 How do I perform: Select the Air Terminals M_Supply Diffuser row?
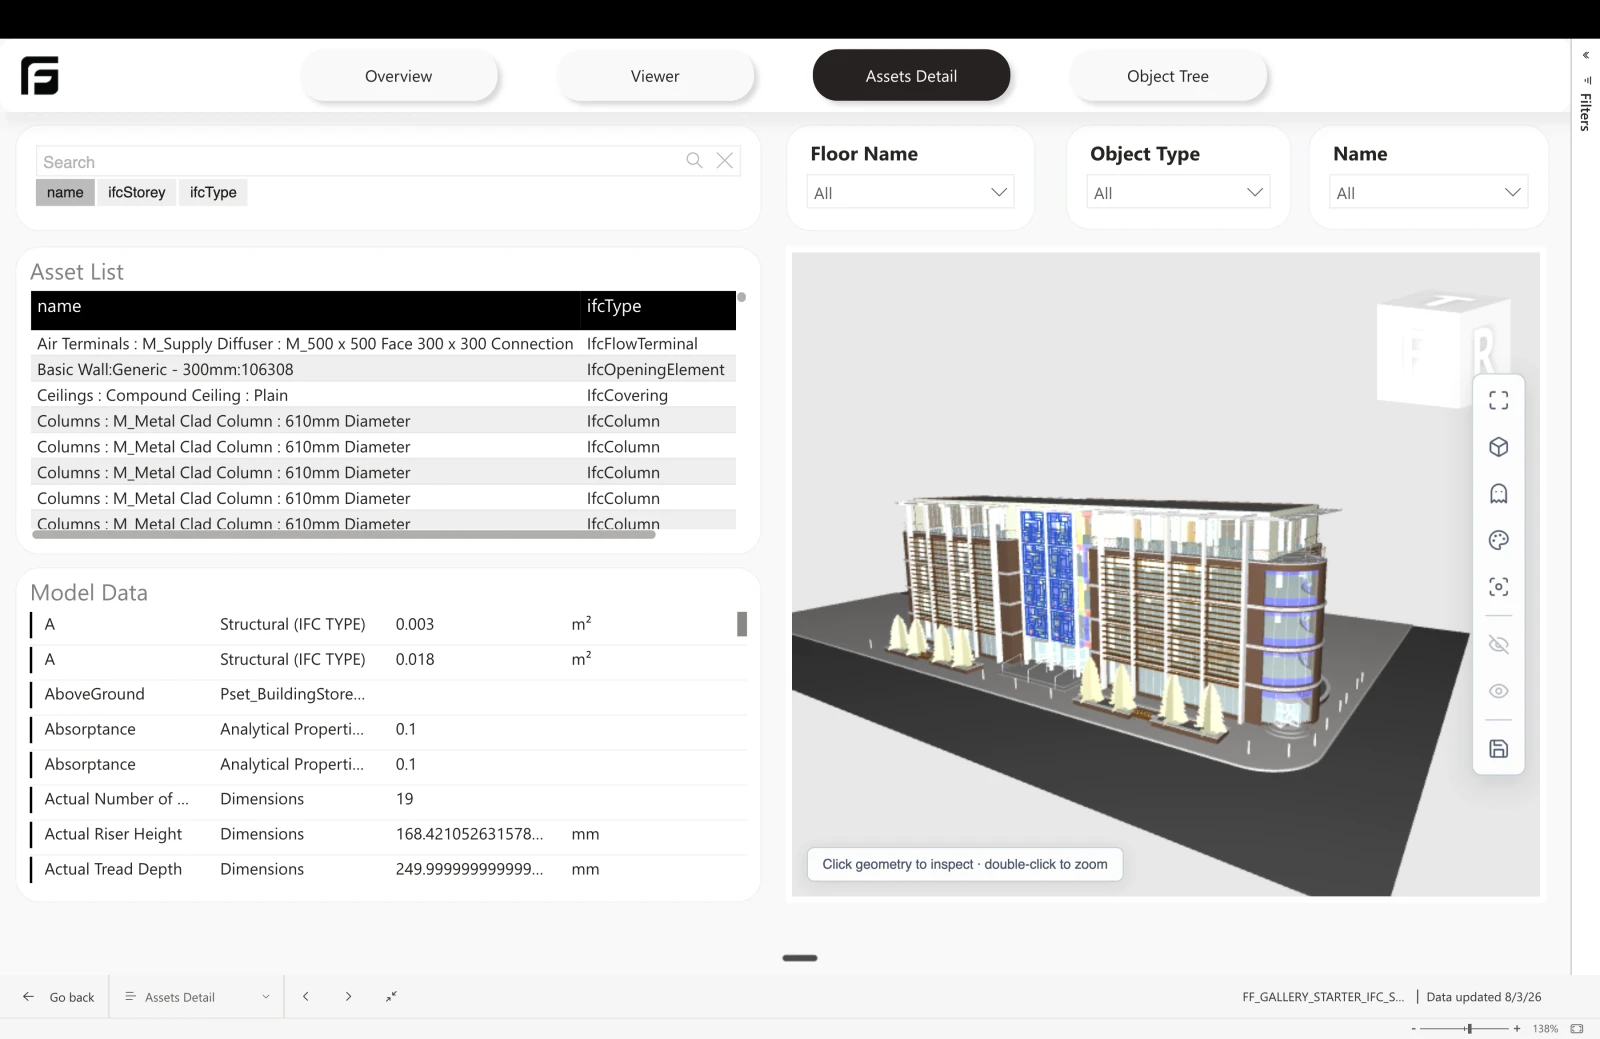pyautogui.click(x=383, y=344)
